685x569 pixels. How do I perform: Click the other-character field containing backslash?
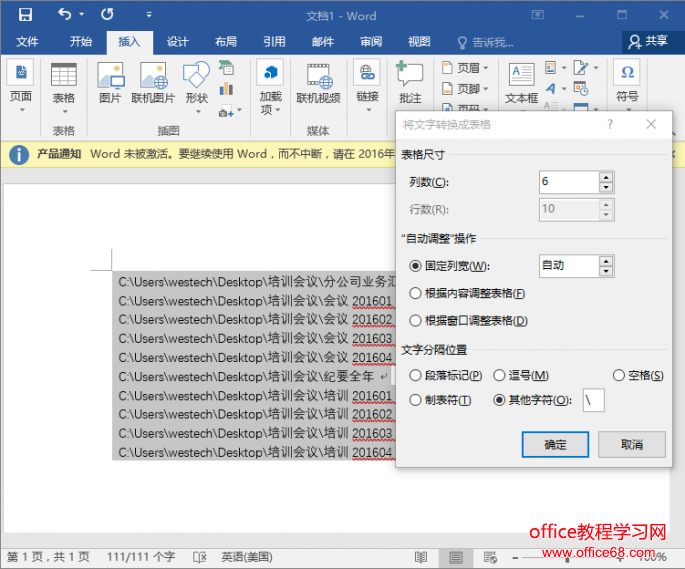coord(594,400)
